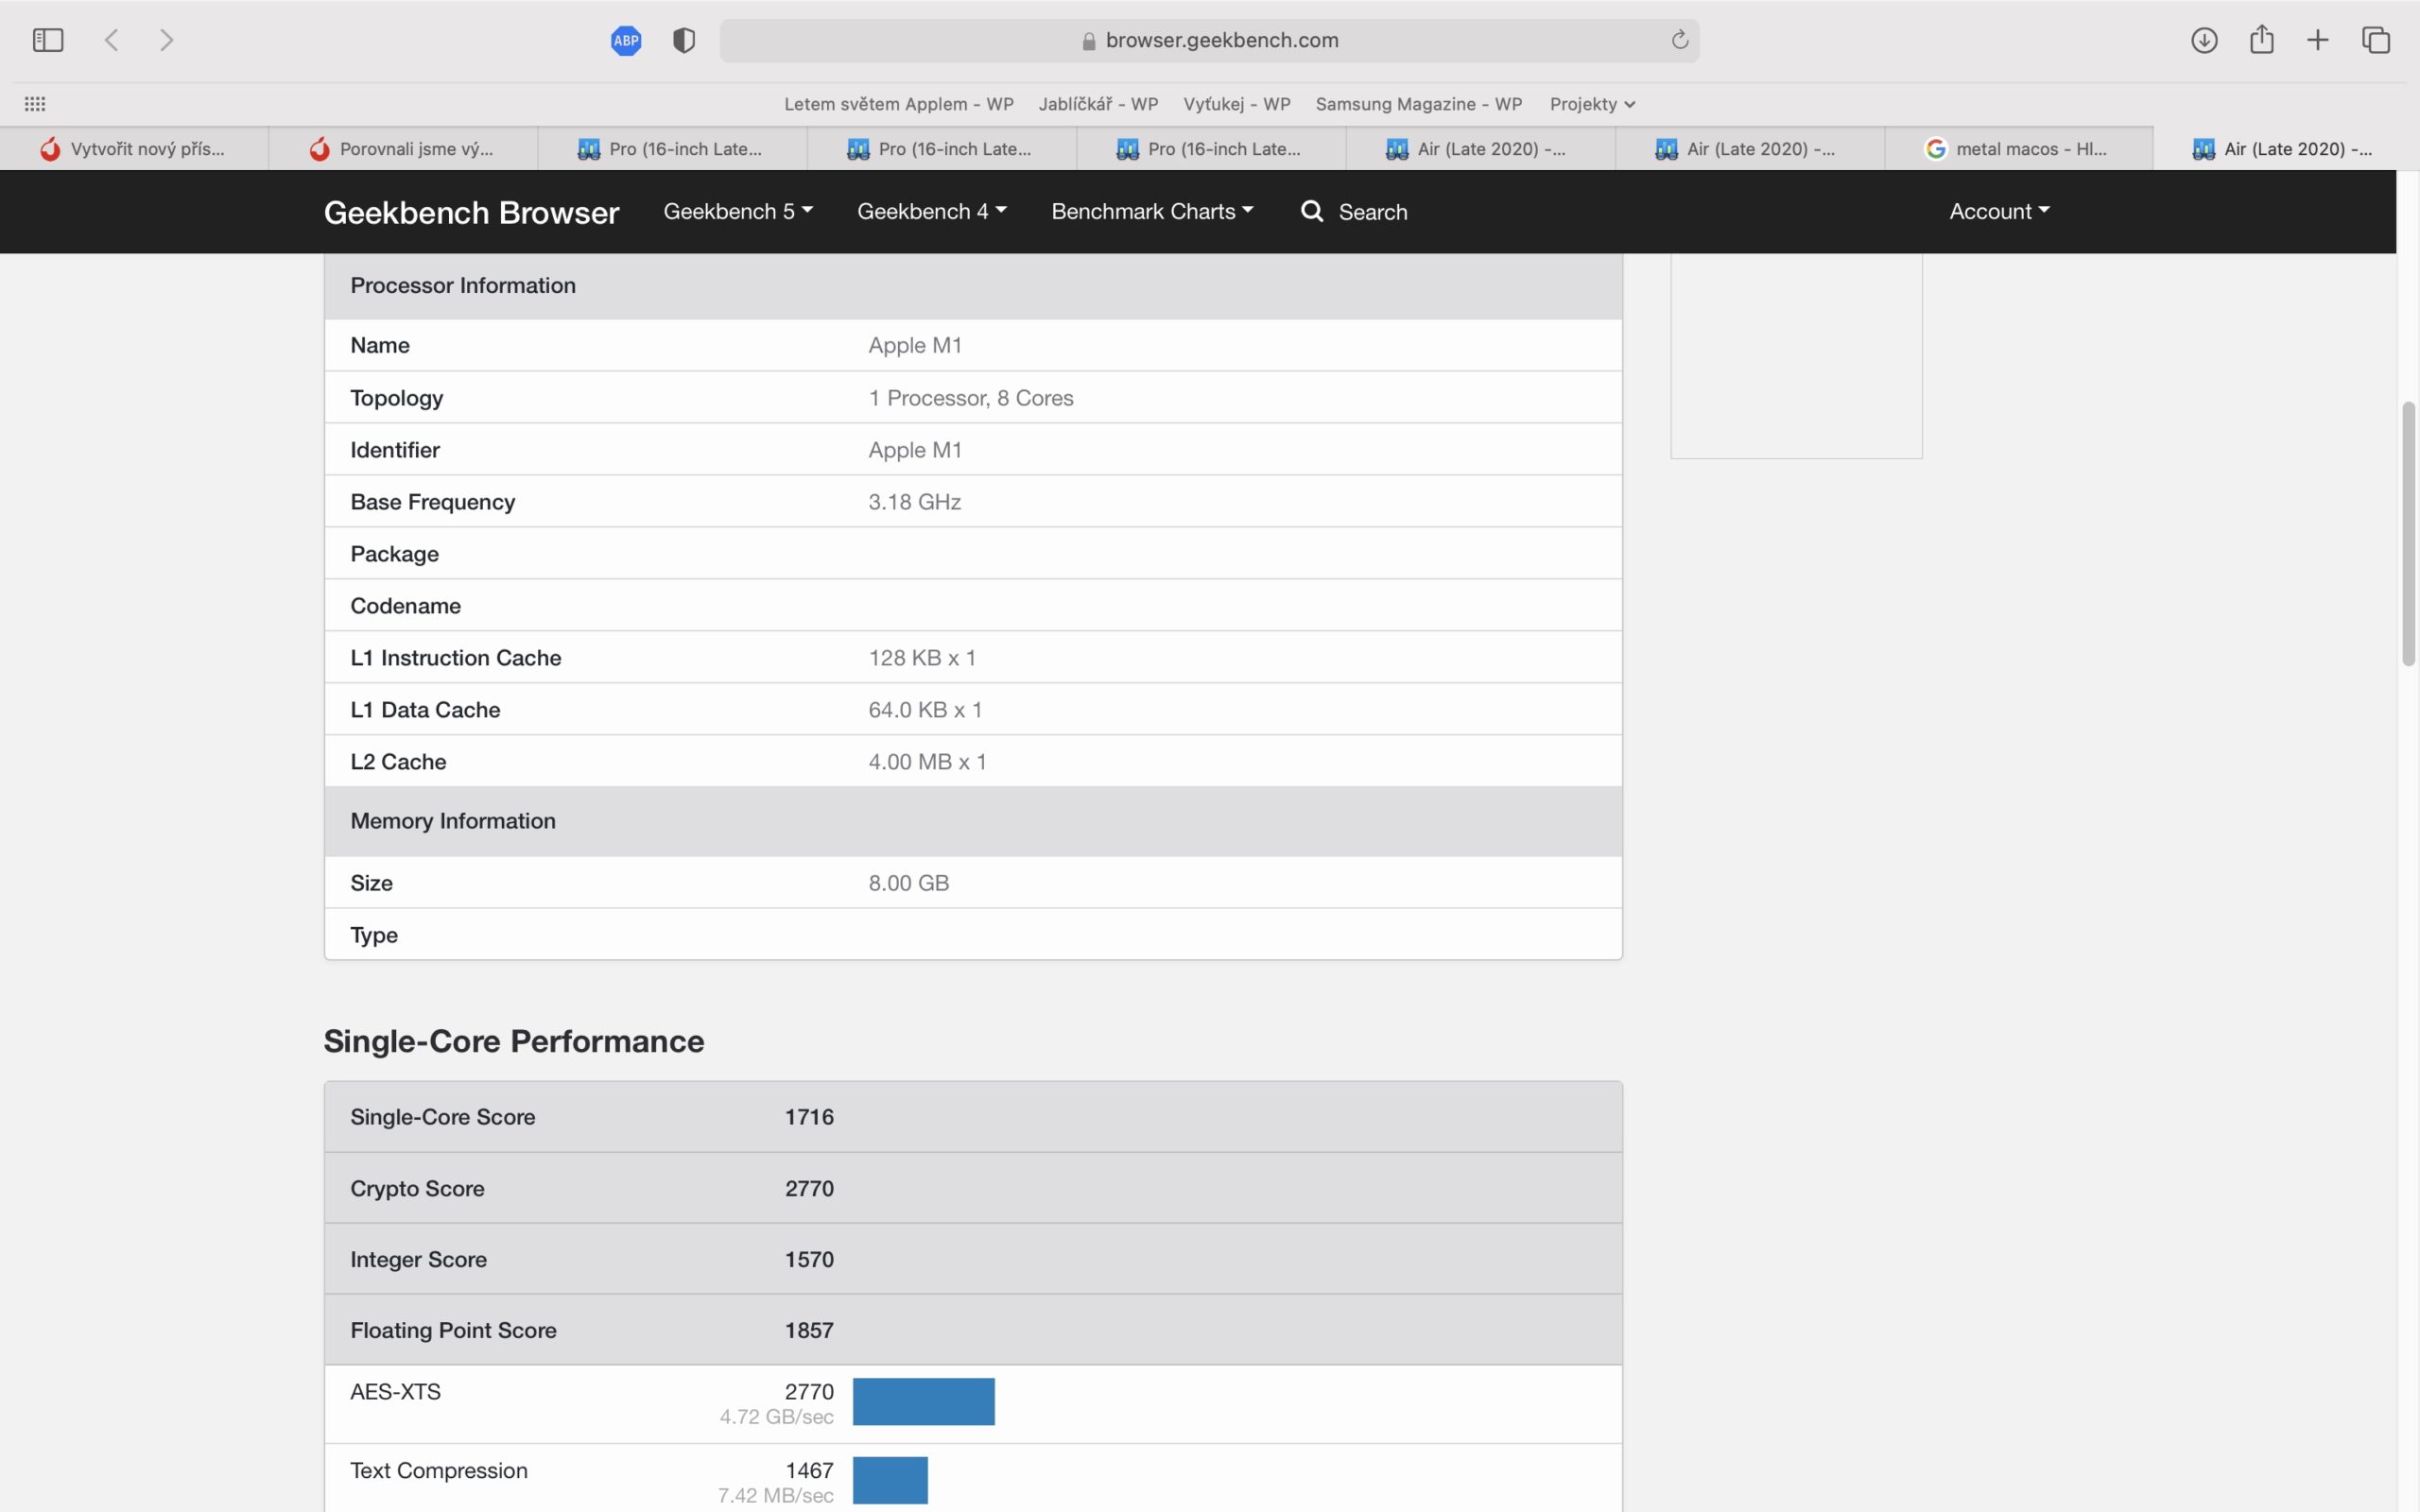2420x1512 pixels.
Task: Expand the Projekty bookmarks folder
Action: (x=1592, y=104)
